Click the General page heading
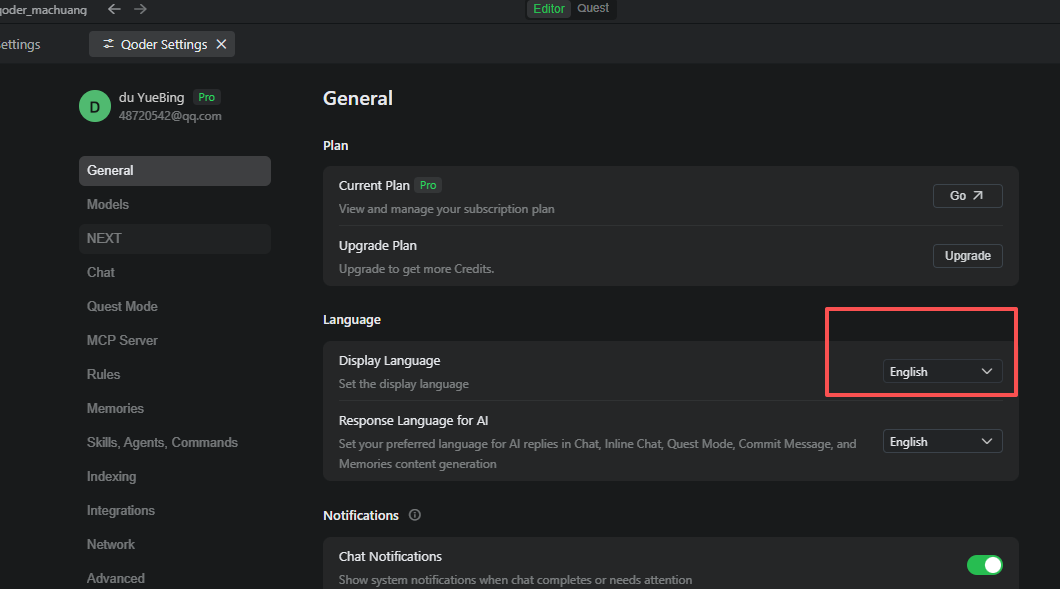 358,99
